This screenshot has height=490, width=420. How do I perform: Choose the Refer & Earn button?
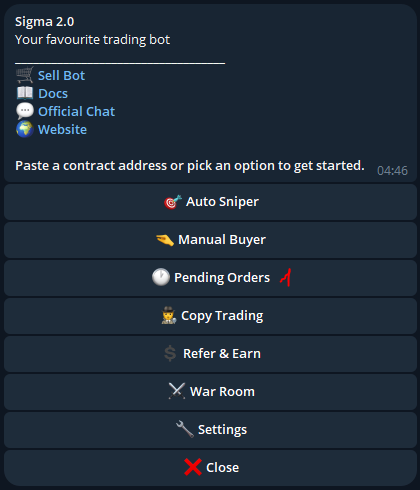click(x=210, y=354)
